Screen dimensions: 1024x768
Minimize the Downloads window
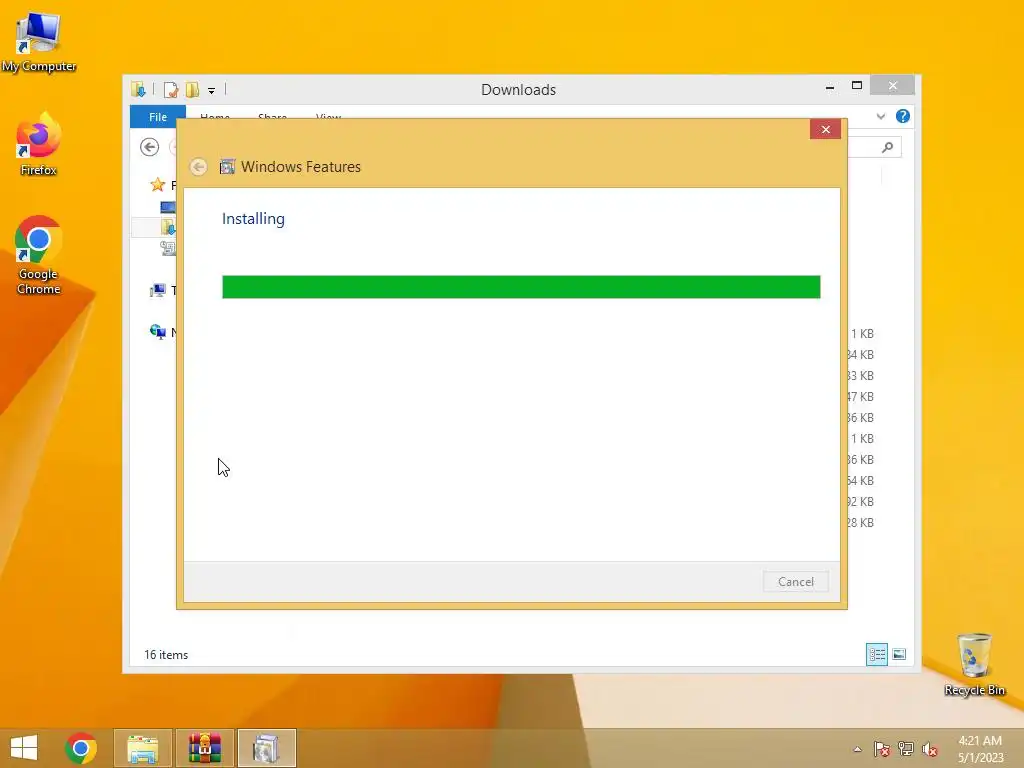(x=830, y=86)
